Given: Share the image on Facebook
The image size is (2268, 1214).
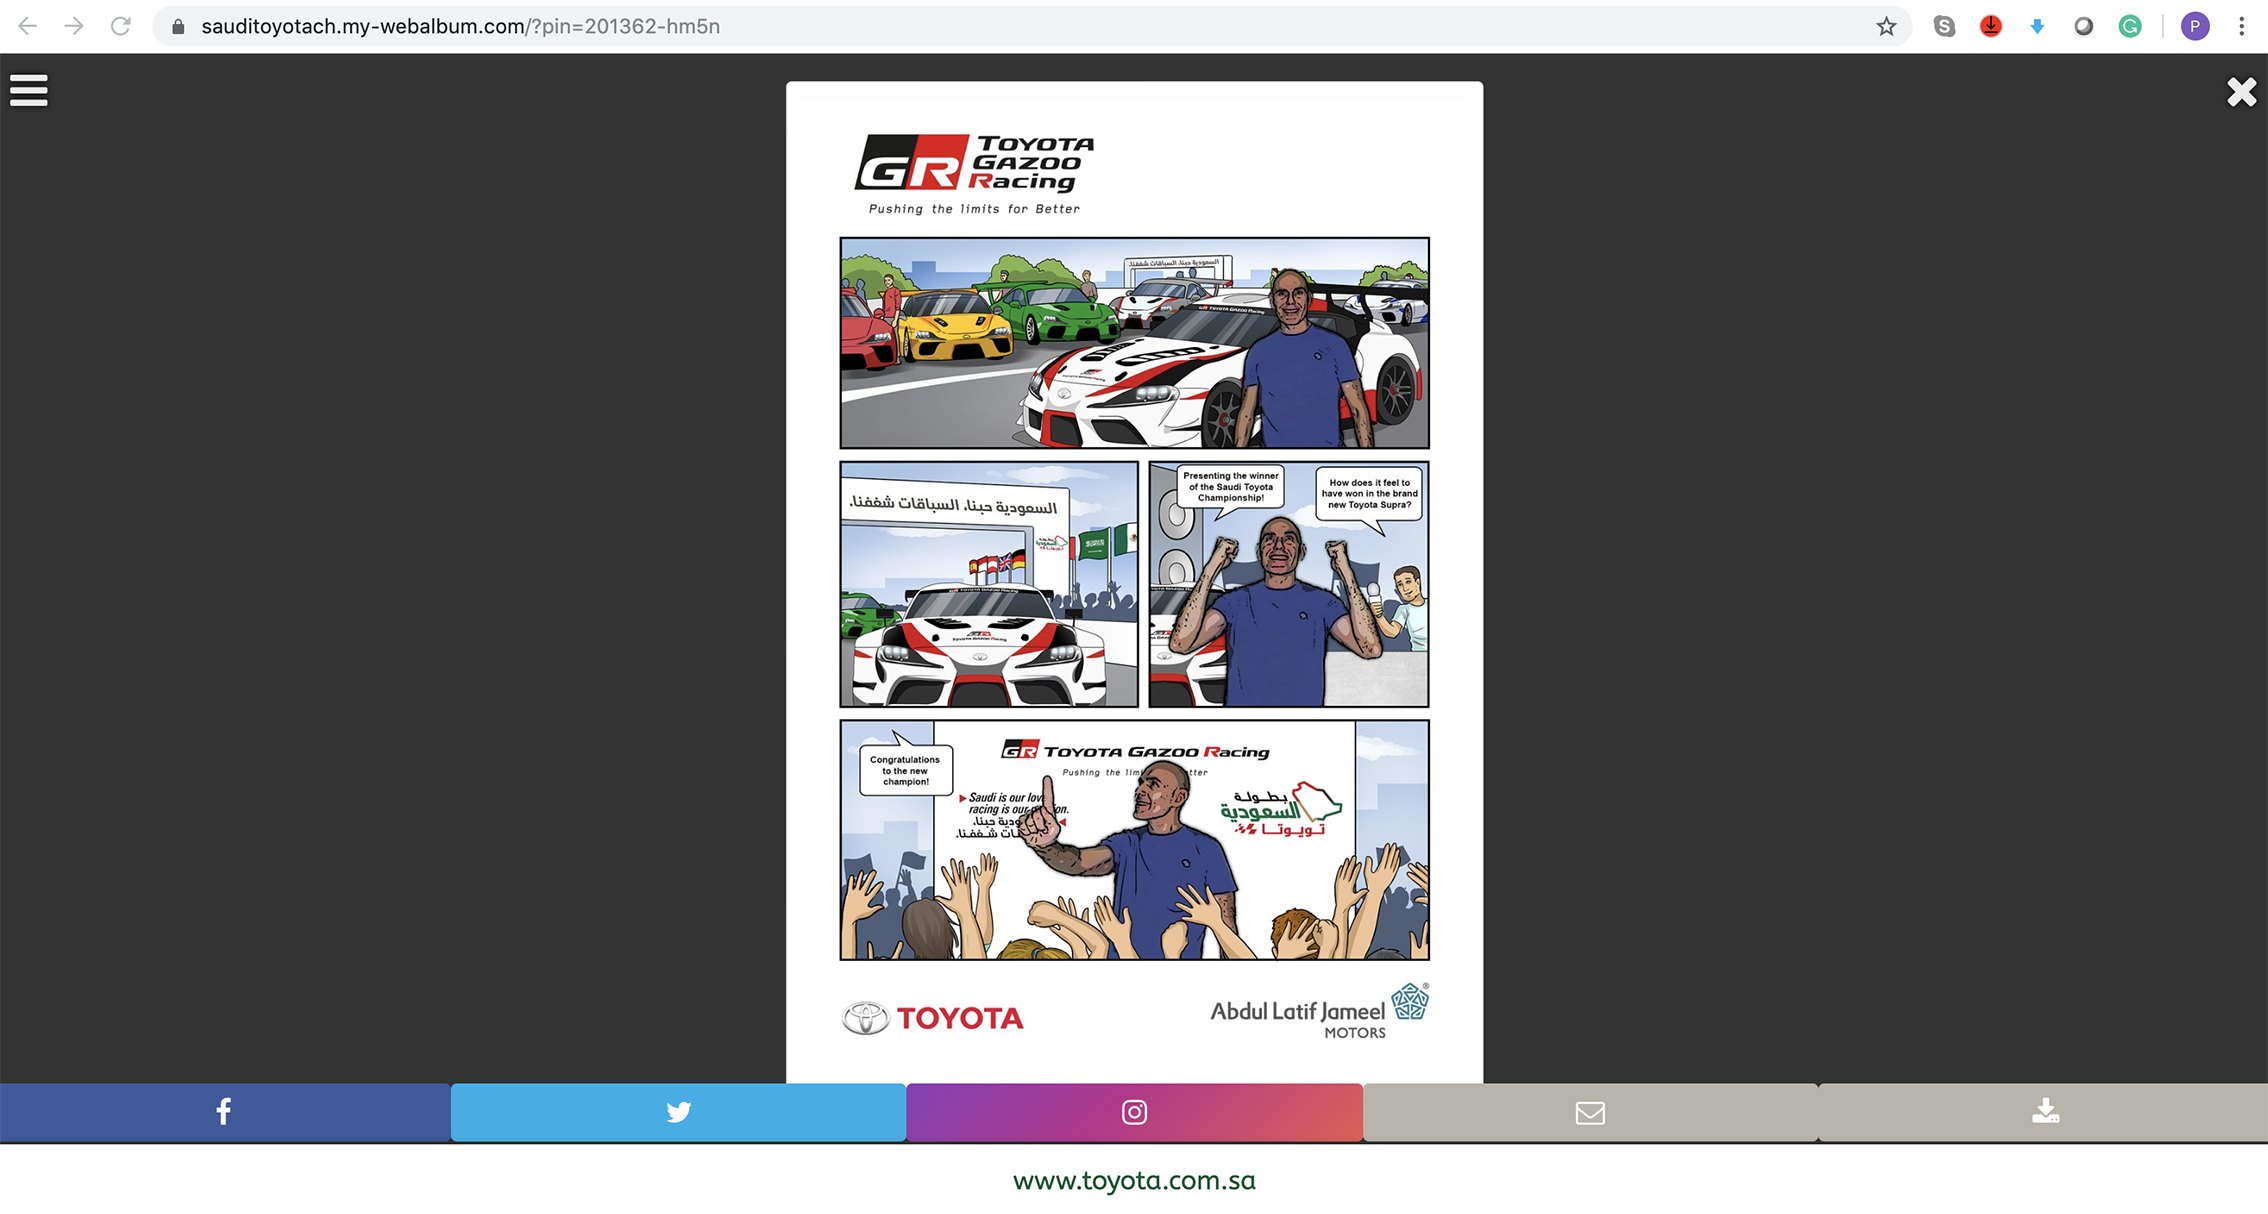Looking at the screenshot, I should (x=225, y=1112).
